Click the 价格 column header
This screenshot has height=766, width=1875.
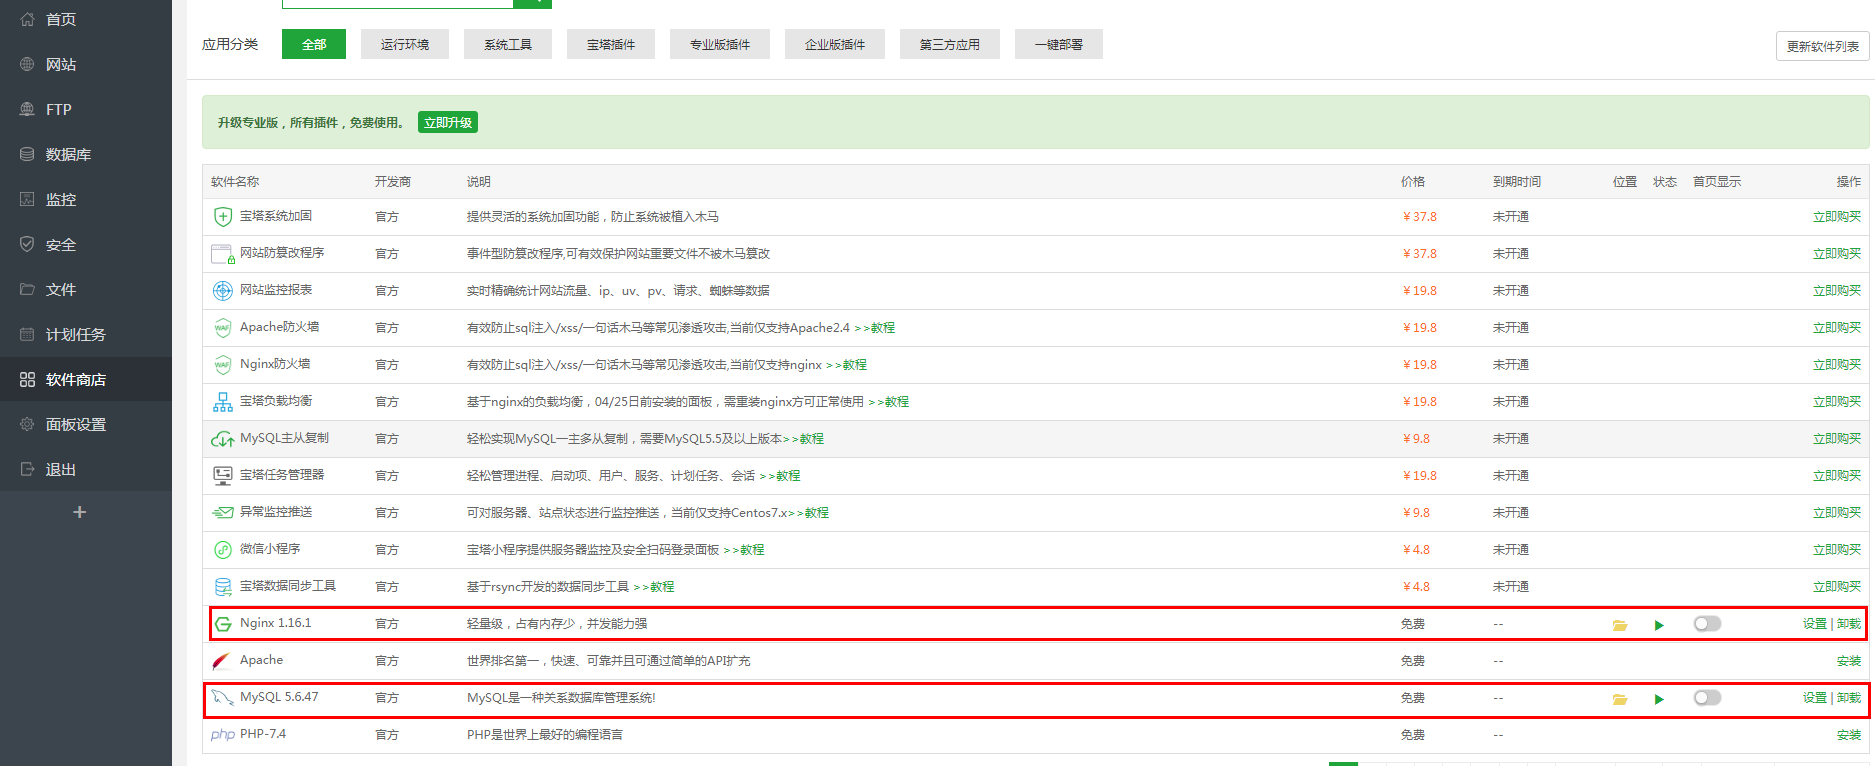pos(1413,181)
